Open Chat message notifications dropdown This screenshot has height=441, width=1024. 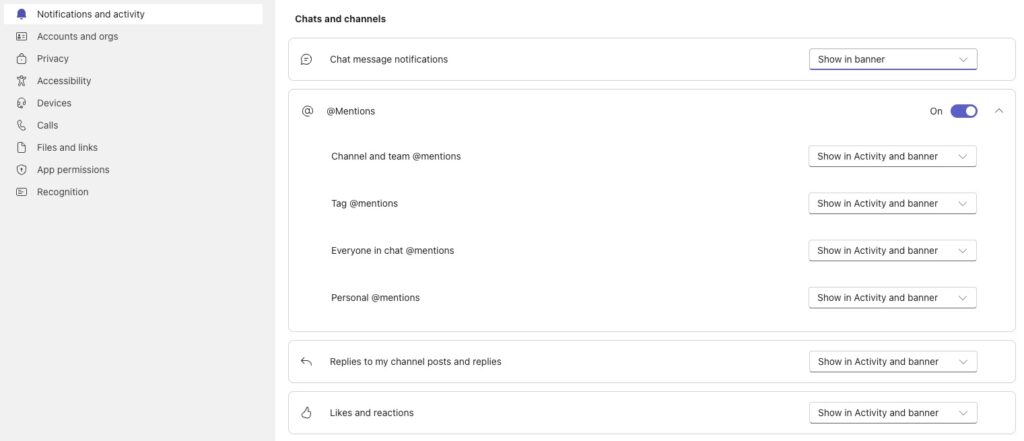click(x=892, y=59)
